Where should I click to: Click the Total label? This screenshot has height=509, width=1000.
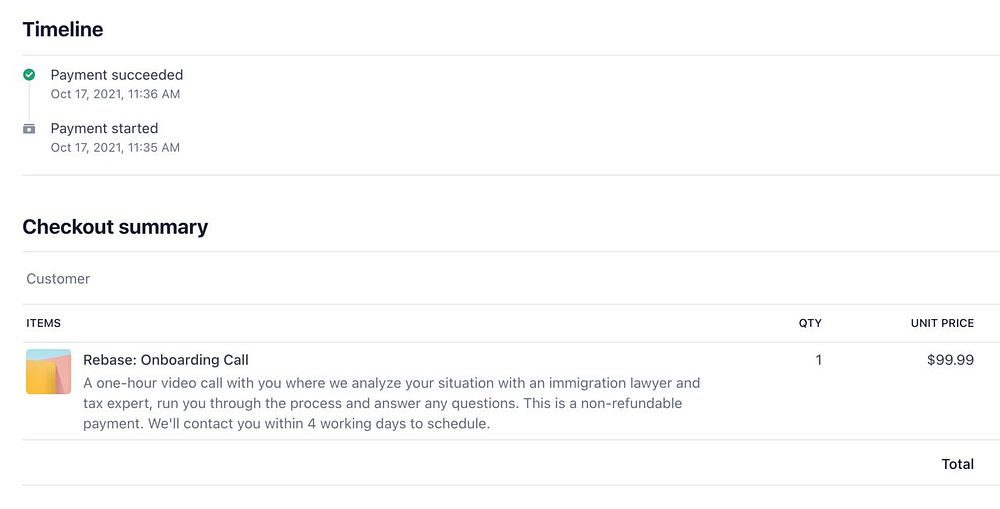coord(957,464)
